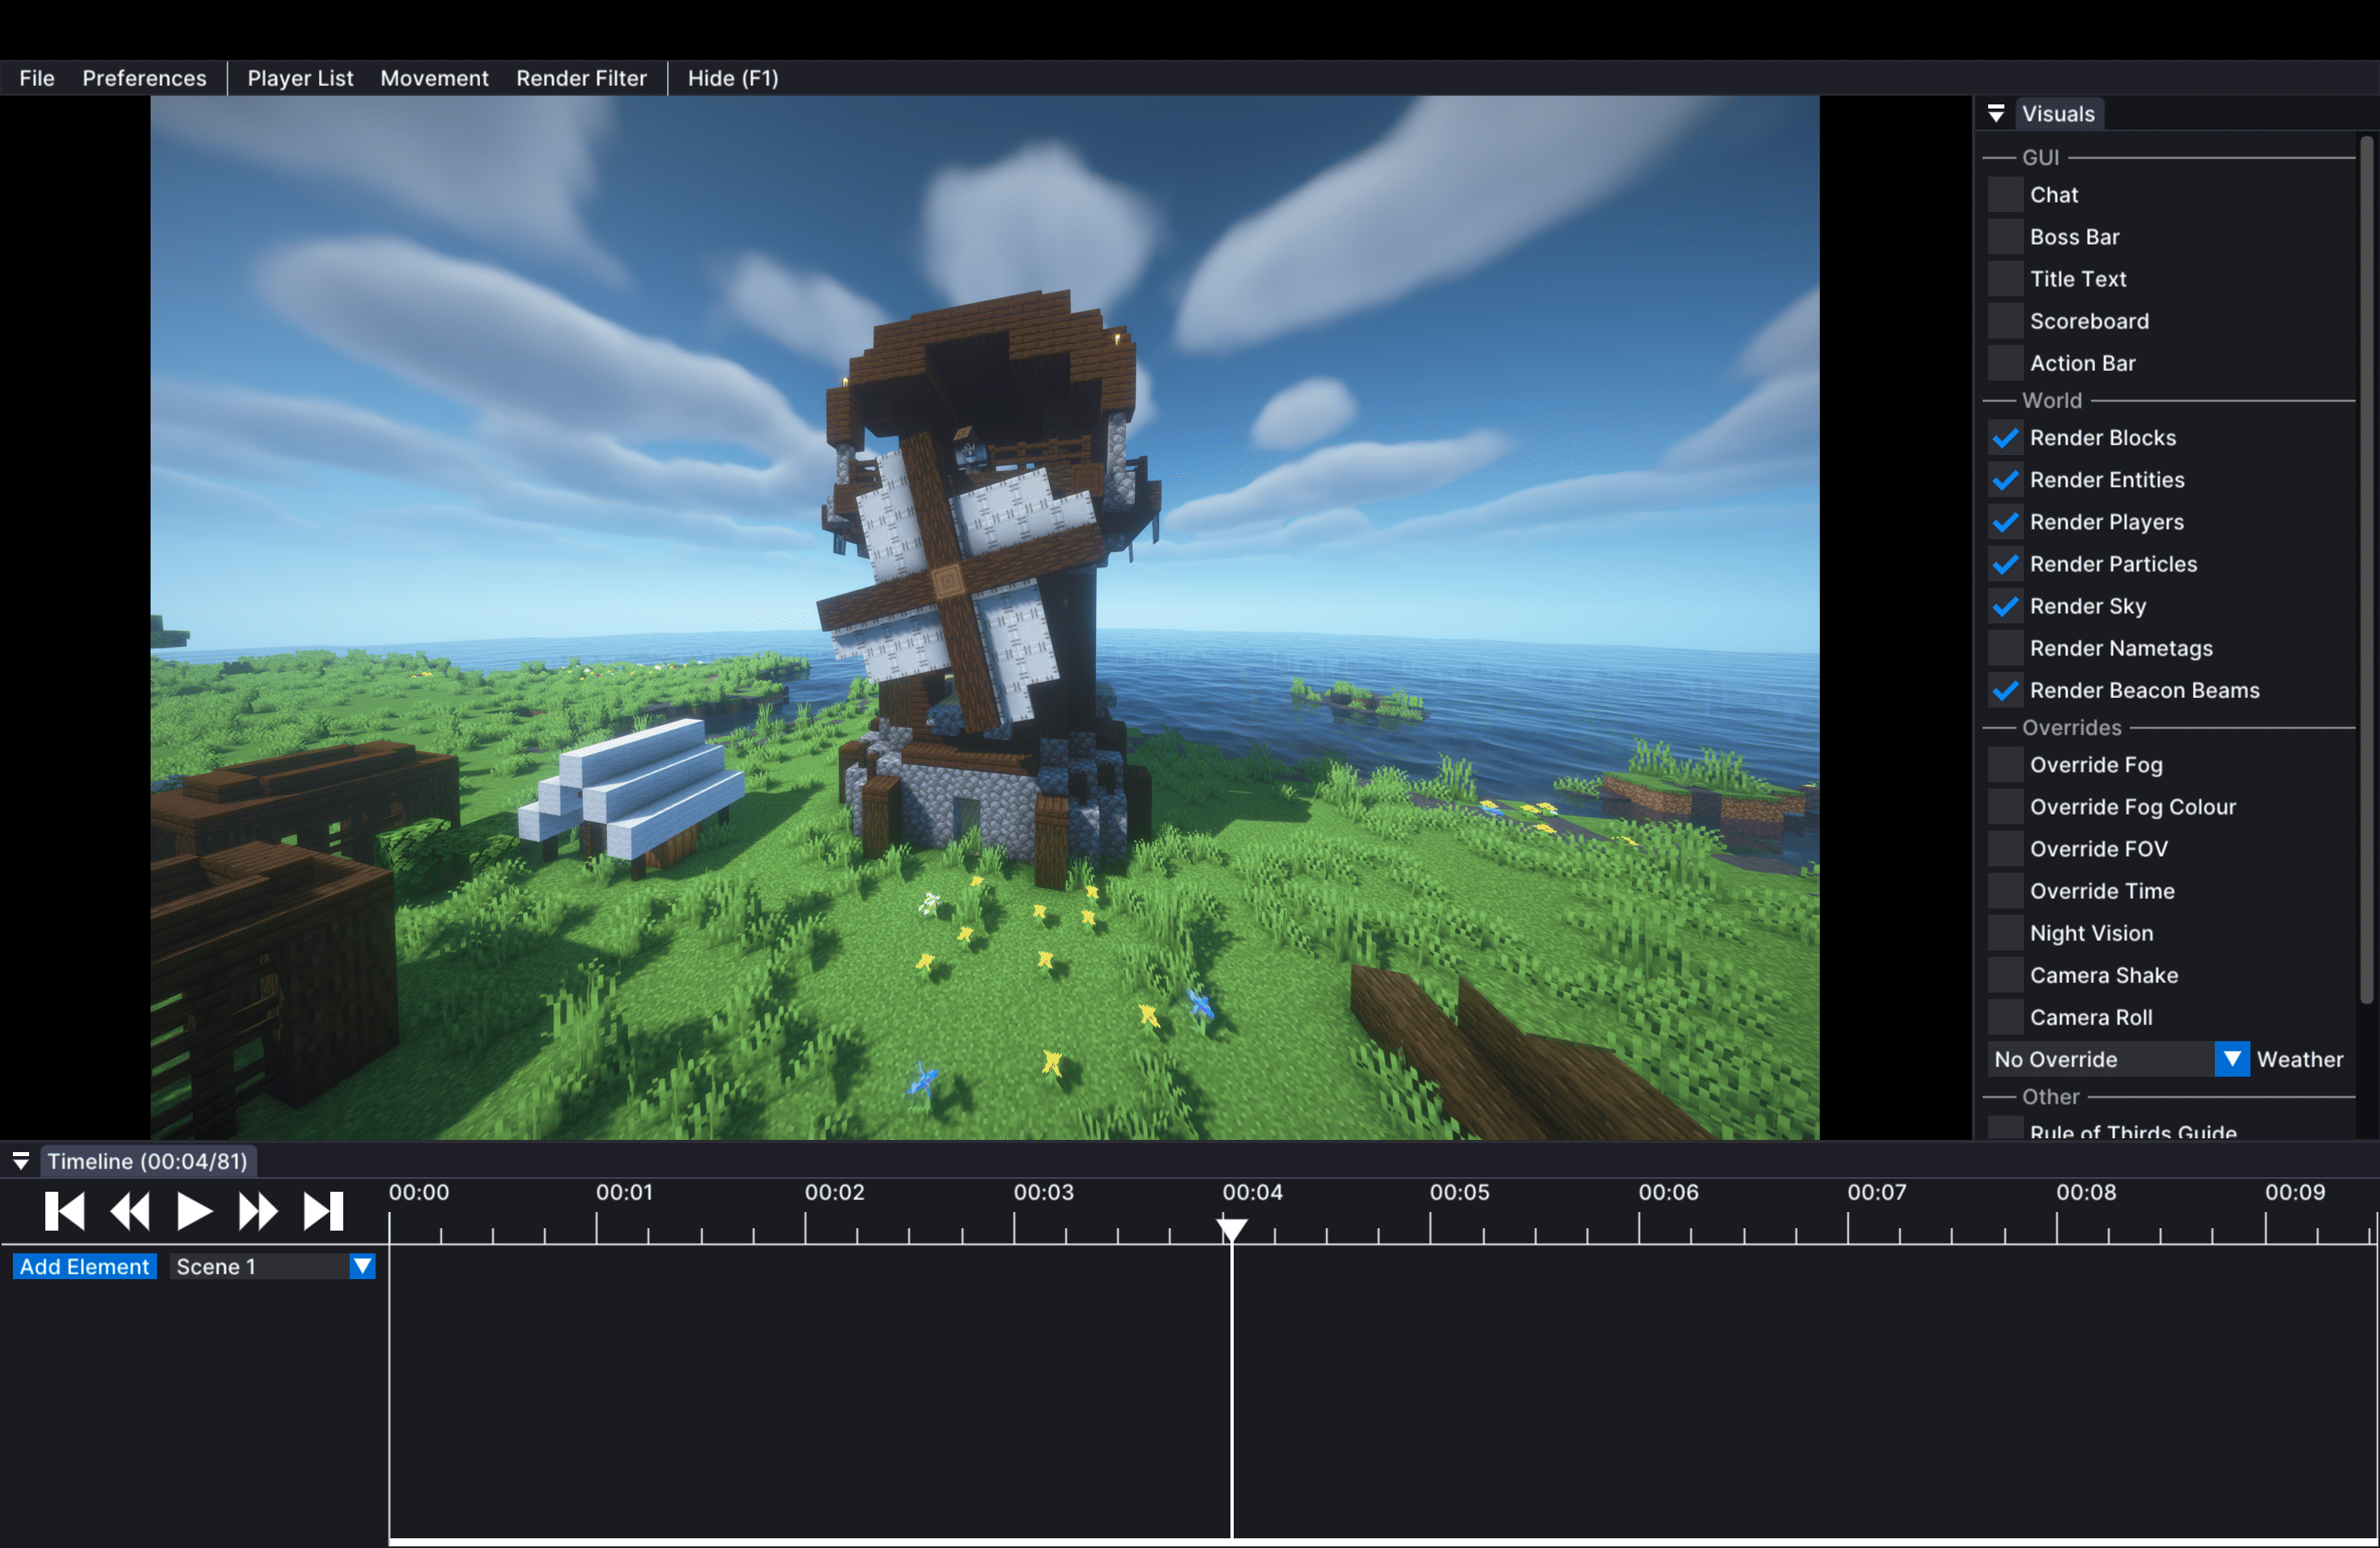
Task: Open the Player List menu
Action: [x=300, y=78]
